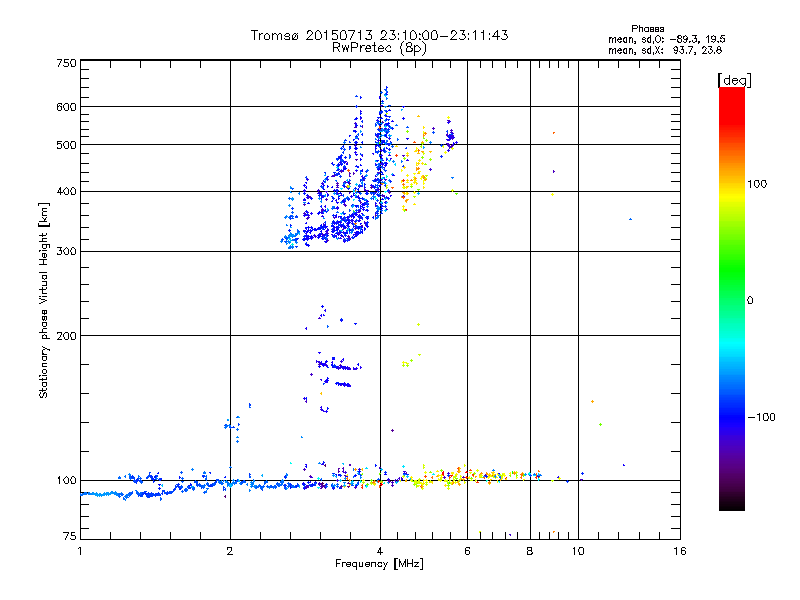The width and height of the screenshot is (800, 600).
Task: Click the x-axis tick label '2'
Action: click(x=230, y=551)
